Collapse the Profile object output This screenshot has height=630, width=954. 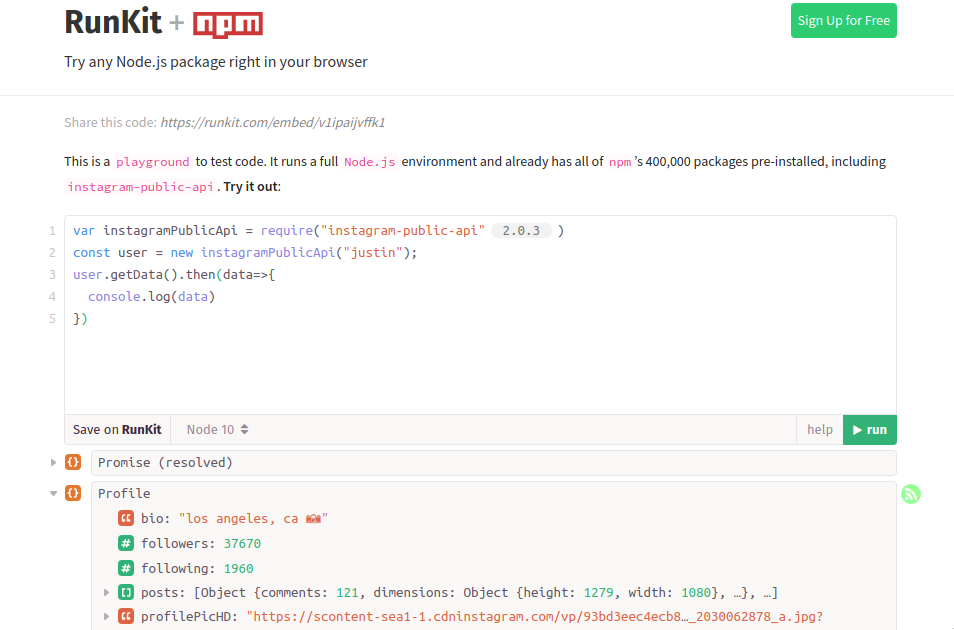(x=53, y=493)
